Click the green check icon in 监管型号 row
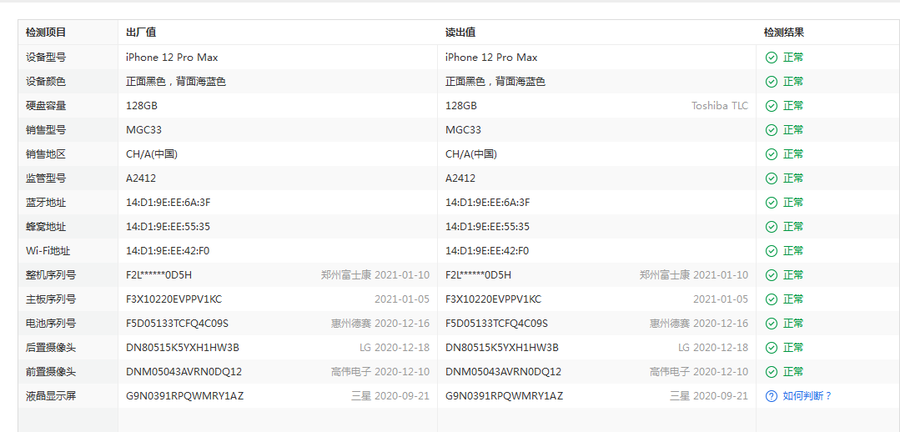900x432 pixels. [x=771, y=178]
